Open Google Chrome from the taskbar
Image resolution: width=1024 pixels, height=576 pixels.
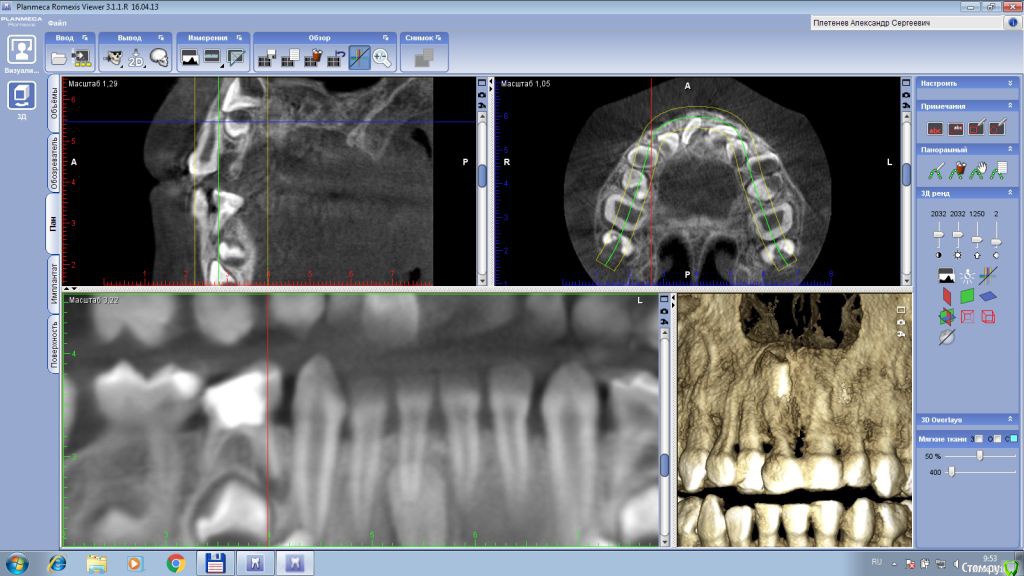tap(176, 563)
